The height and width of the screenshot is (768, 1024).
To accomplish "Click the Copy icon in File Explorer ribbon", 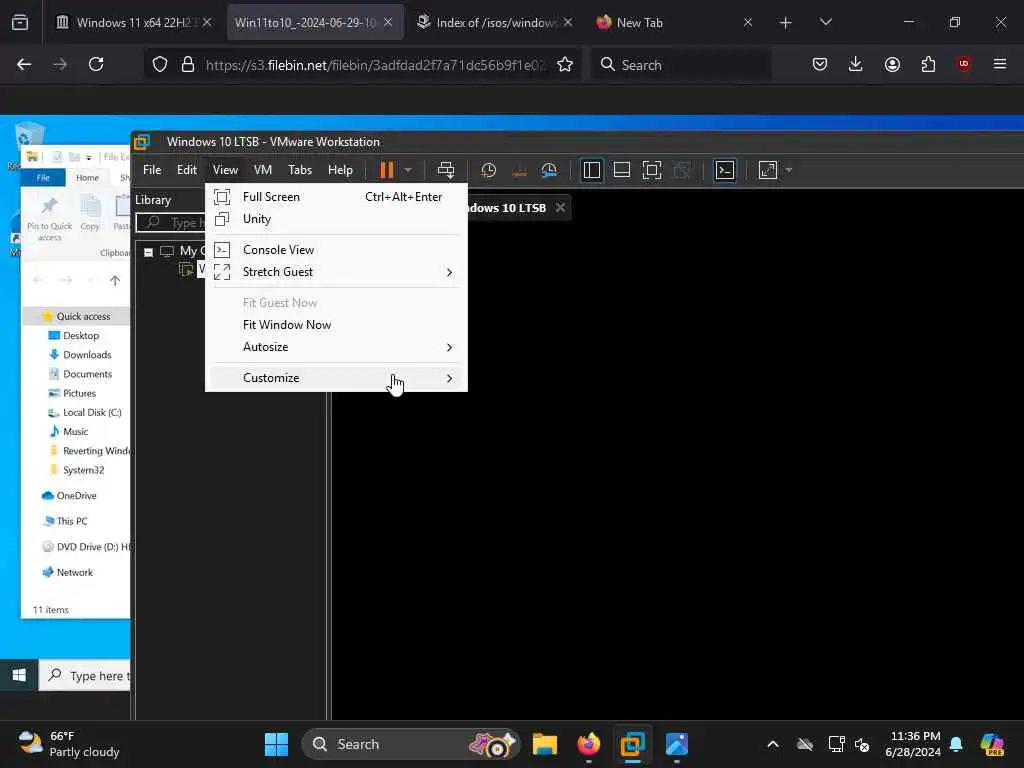I will [x=90, y=214].
